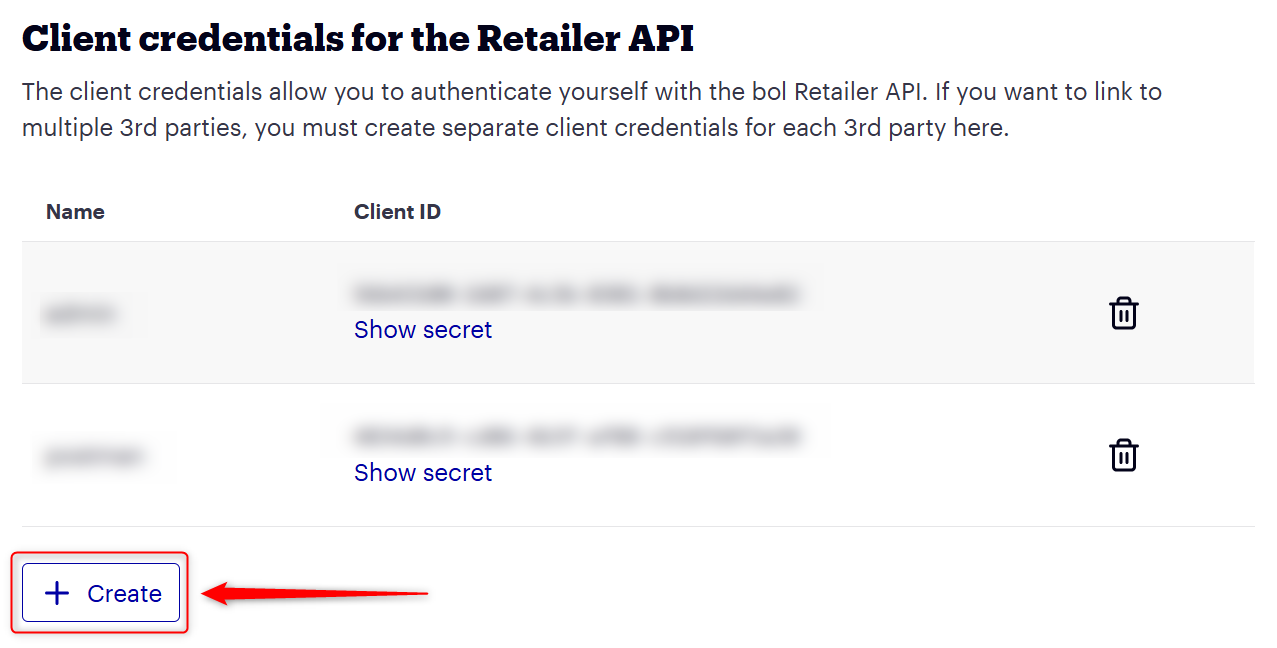
Task: Click the trash icon in the first credential row
Action: [1124, 313]
